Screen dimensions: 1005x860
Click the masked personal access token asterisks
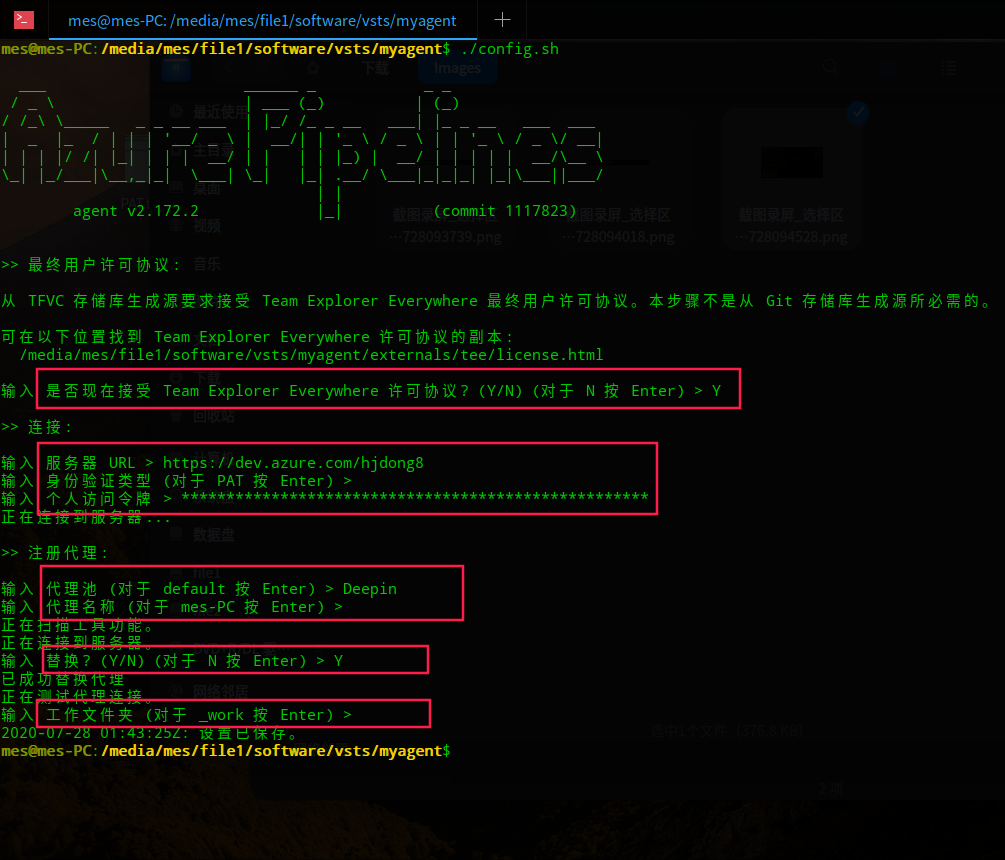pos(415,498)
